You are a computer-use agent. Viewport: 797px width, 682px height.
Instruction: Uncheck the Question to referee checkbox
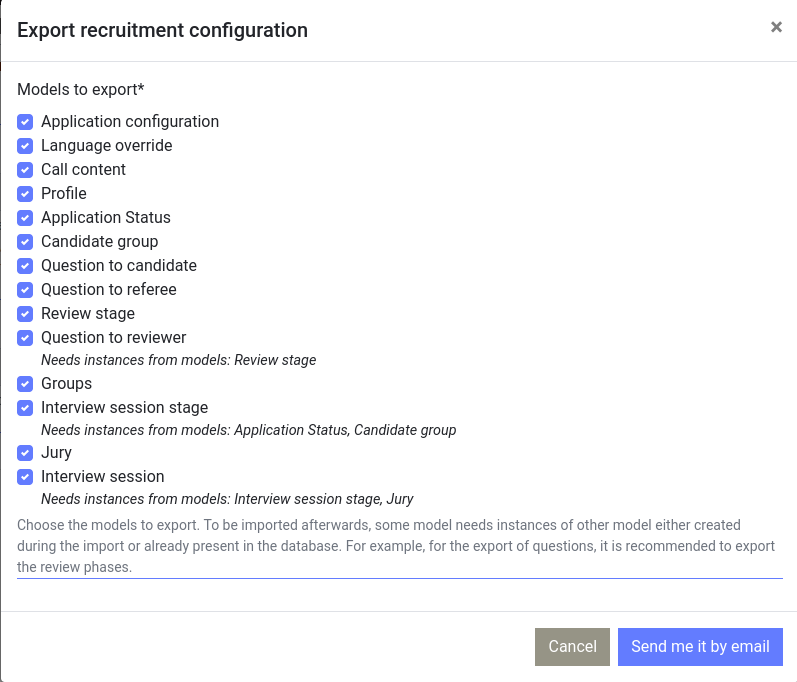point(25,290)
